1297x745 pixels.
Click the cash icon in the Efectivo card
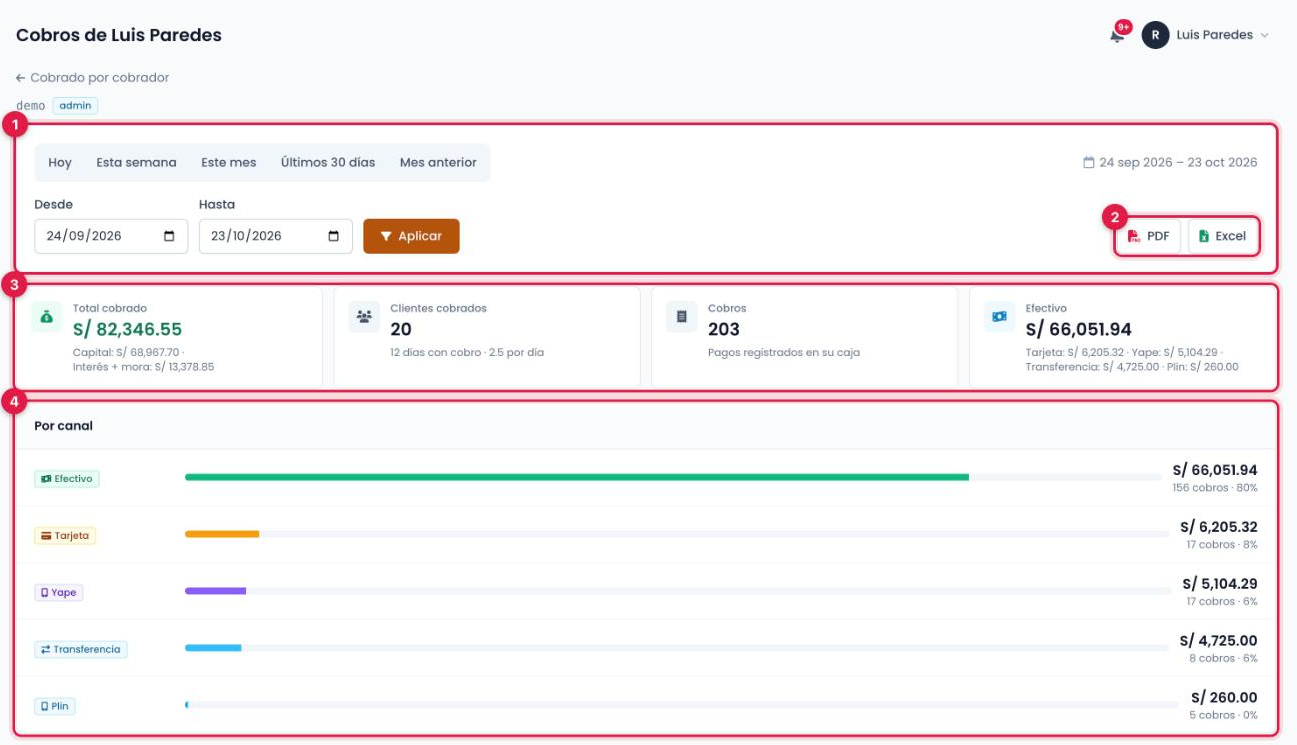click(999, 317)
